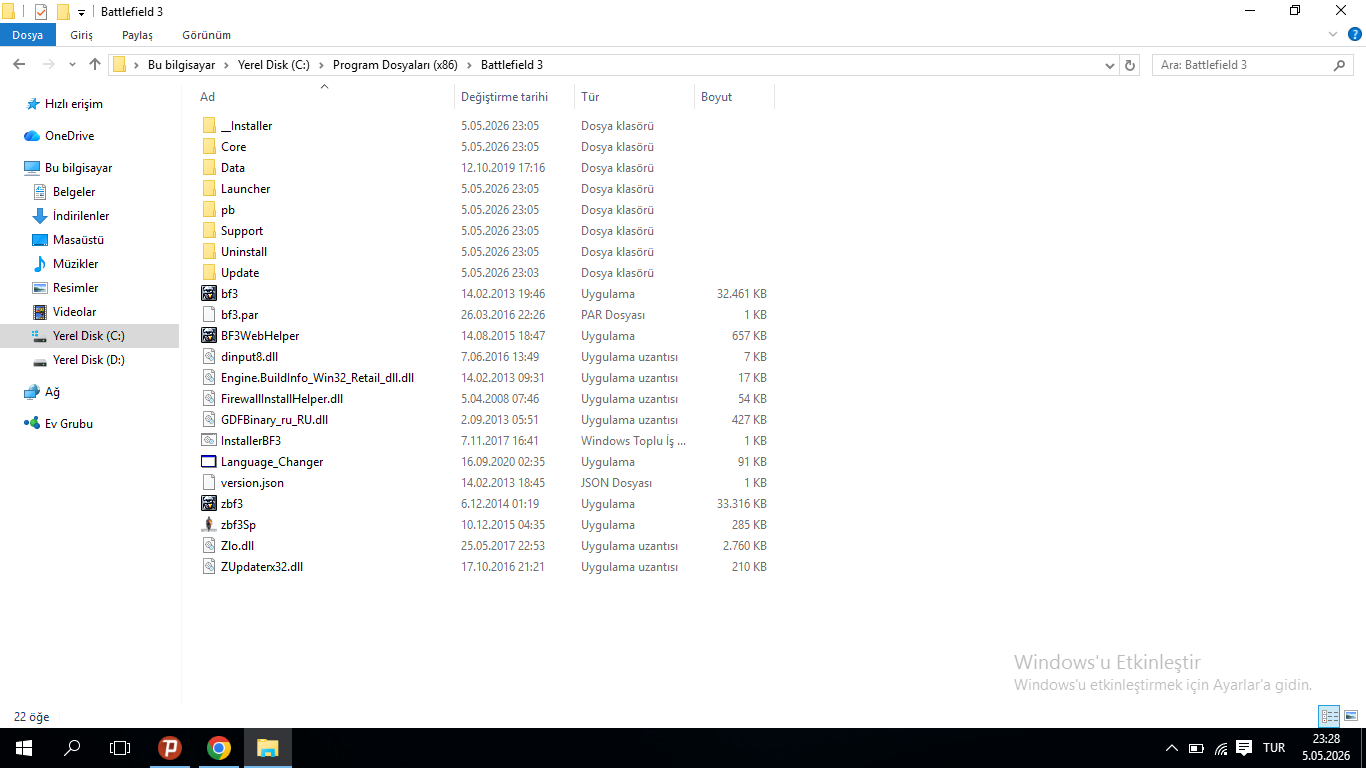The width and height of the screenshot is (1366, 768).
Task: Click the refresh button beside address bar
Action: (x=1131, y=65)
